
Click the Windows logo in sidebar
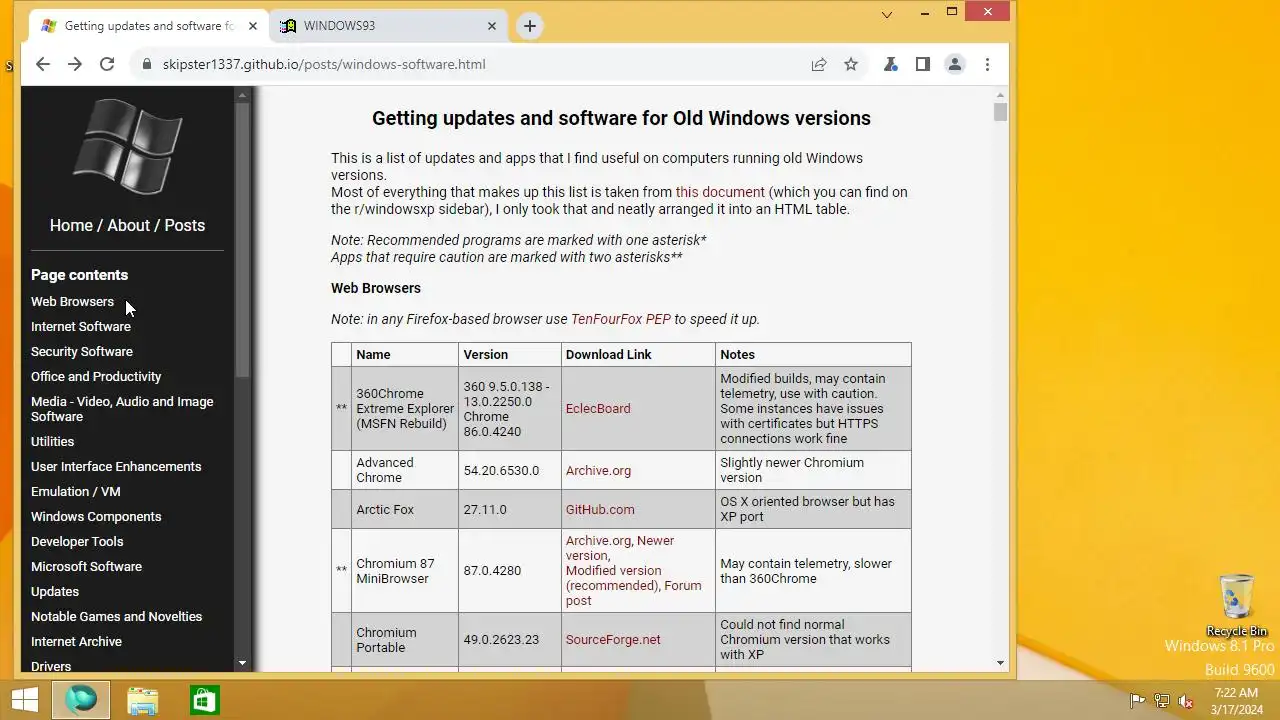[x=128, y=147]
